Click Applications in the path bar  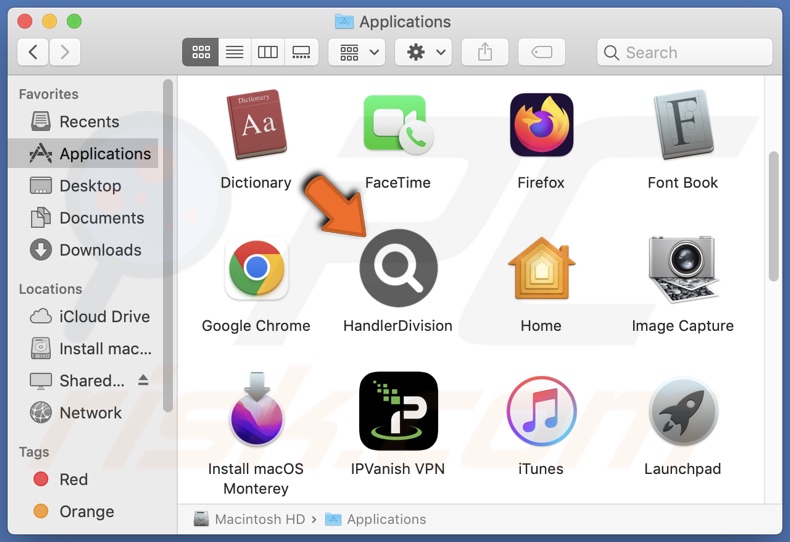(375, 519)
